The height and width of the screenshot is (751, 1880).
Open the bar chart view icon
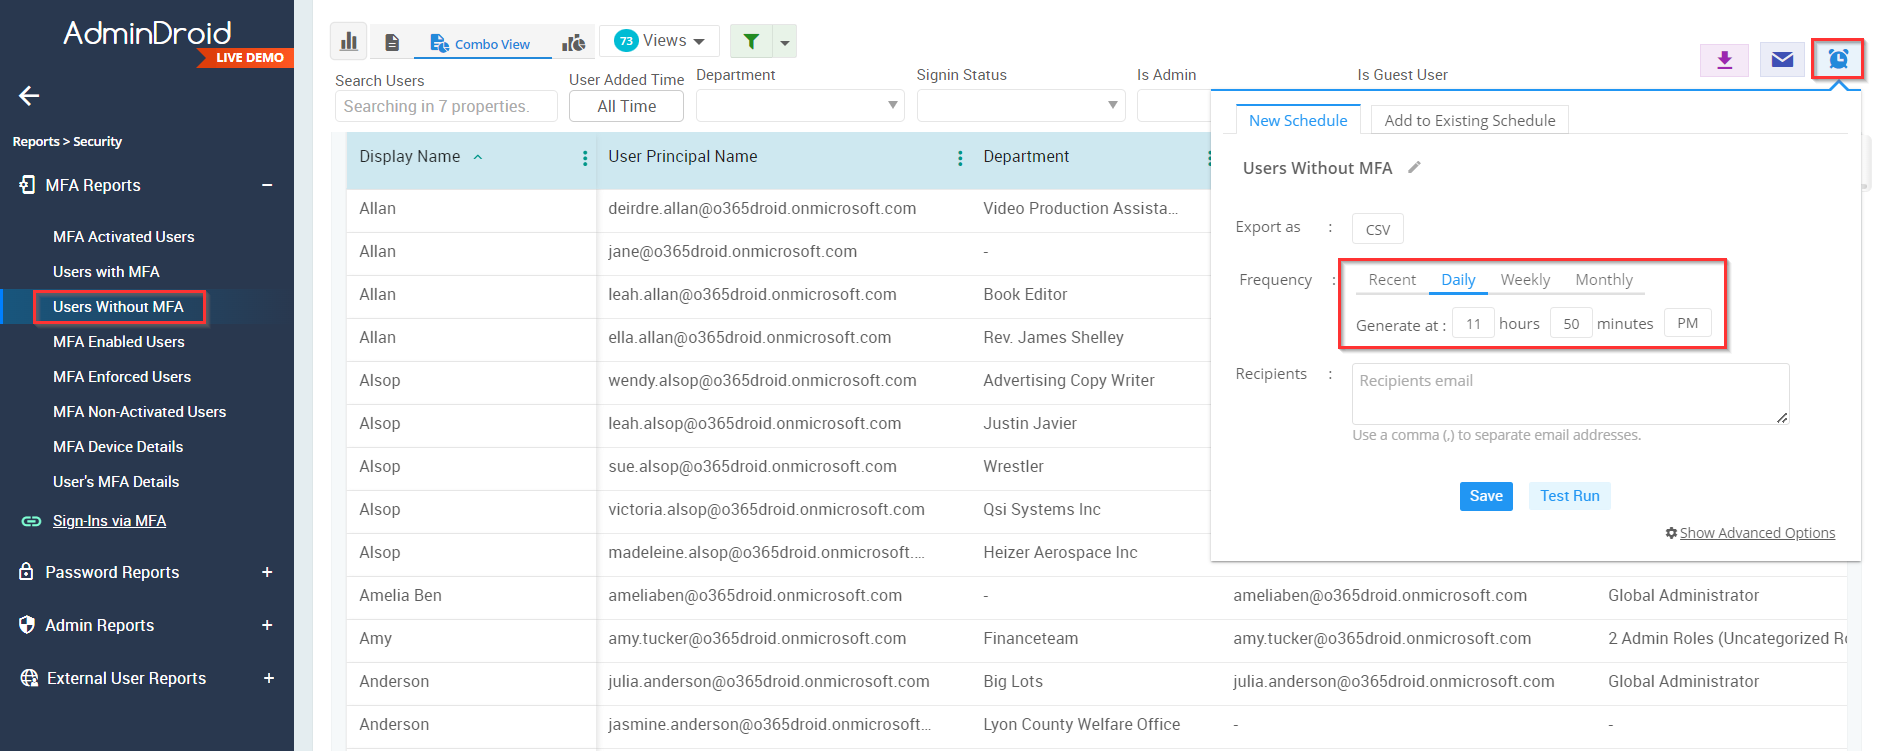pos(348,42)
